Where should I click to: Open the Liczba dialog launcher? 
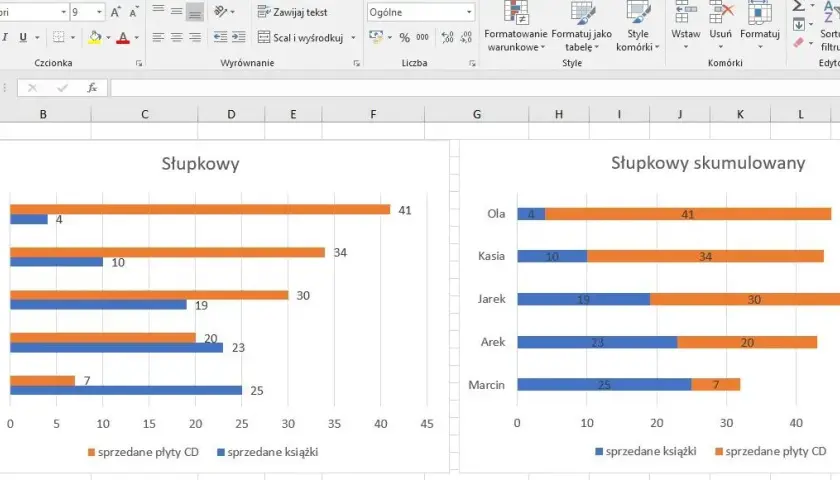[x=472, y=63]
